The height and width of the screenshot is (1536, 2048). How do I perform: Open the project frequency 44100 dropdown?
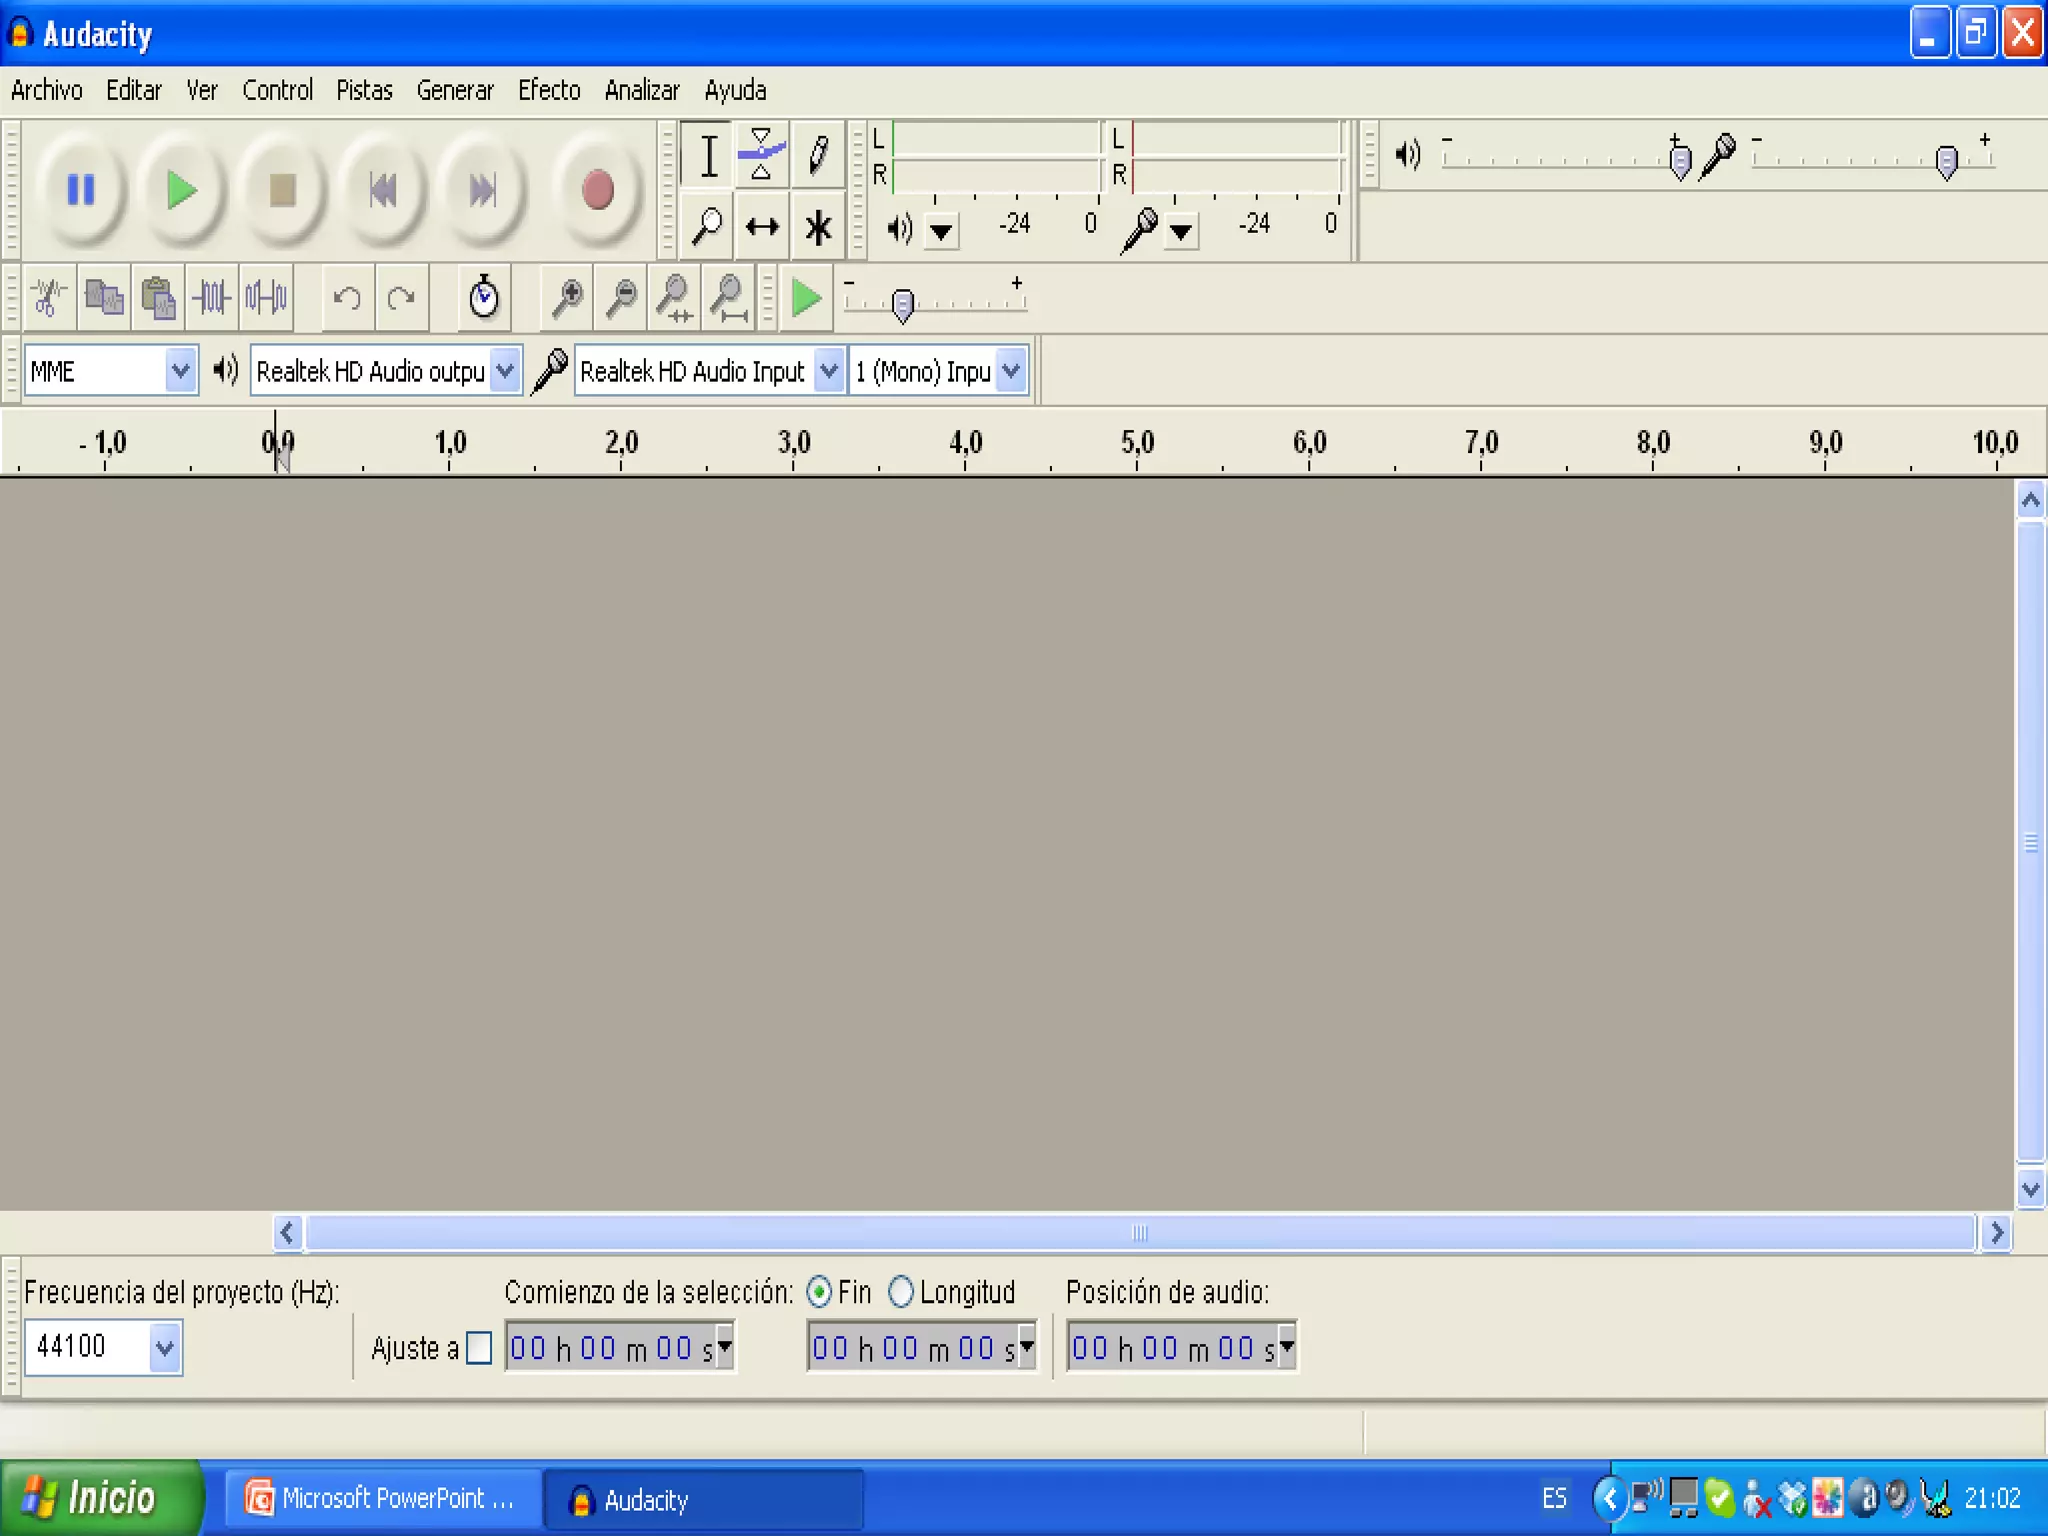tap(165, 1348)
